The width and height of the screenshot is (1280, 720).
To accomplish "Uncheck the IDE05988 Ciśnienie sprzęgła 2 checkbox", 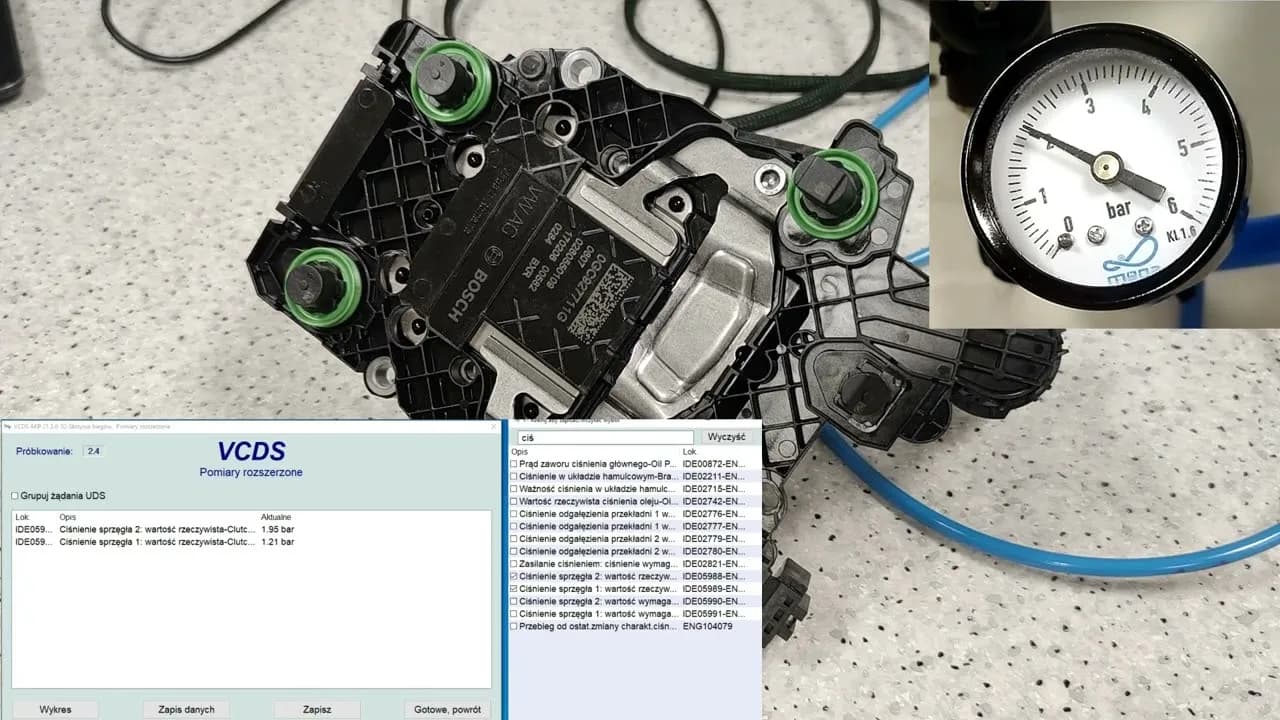I will pos(514,577).
